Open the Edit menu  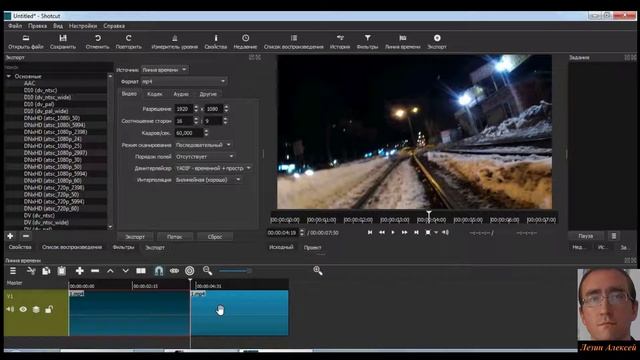point(37,26)
